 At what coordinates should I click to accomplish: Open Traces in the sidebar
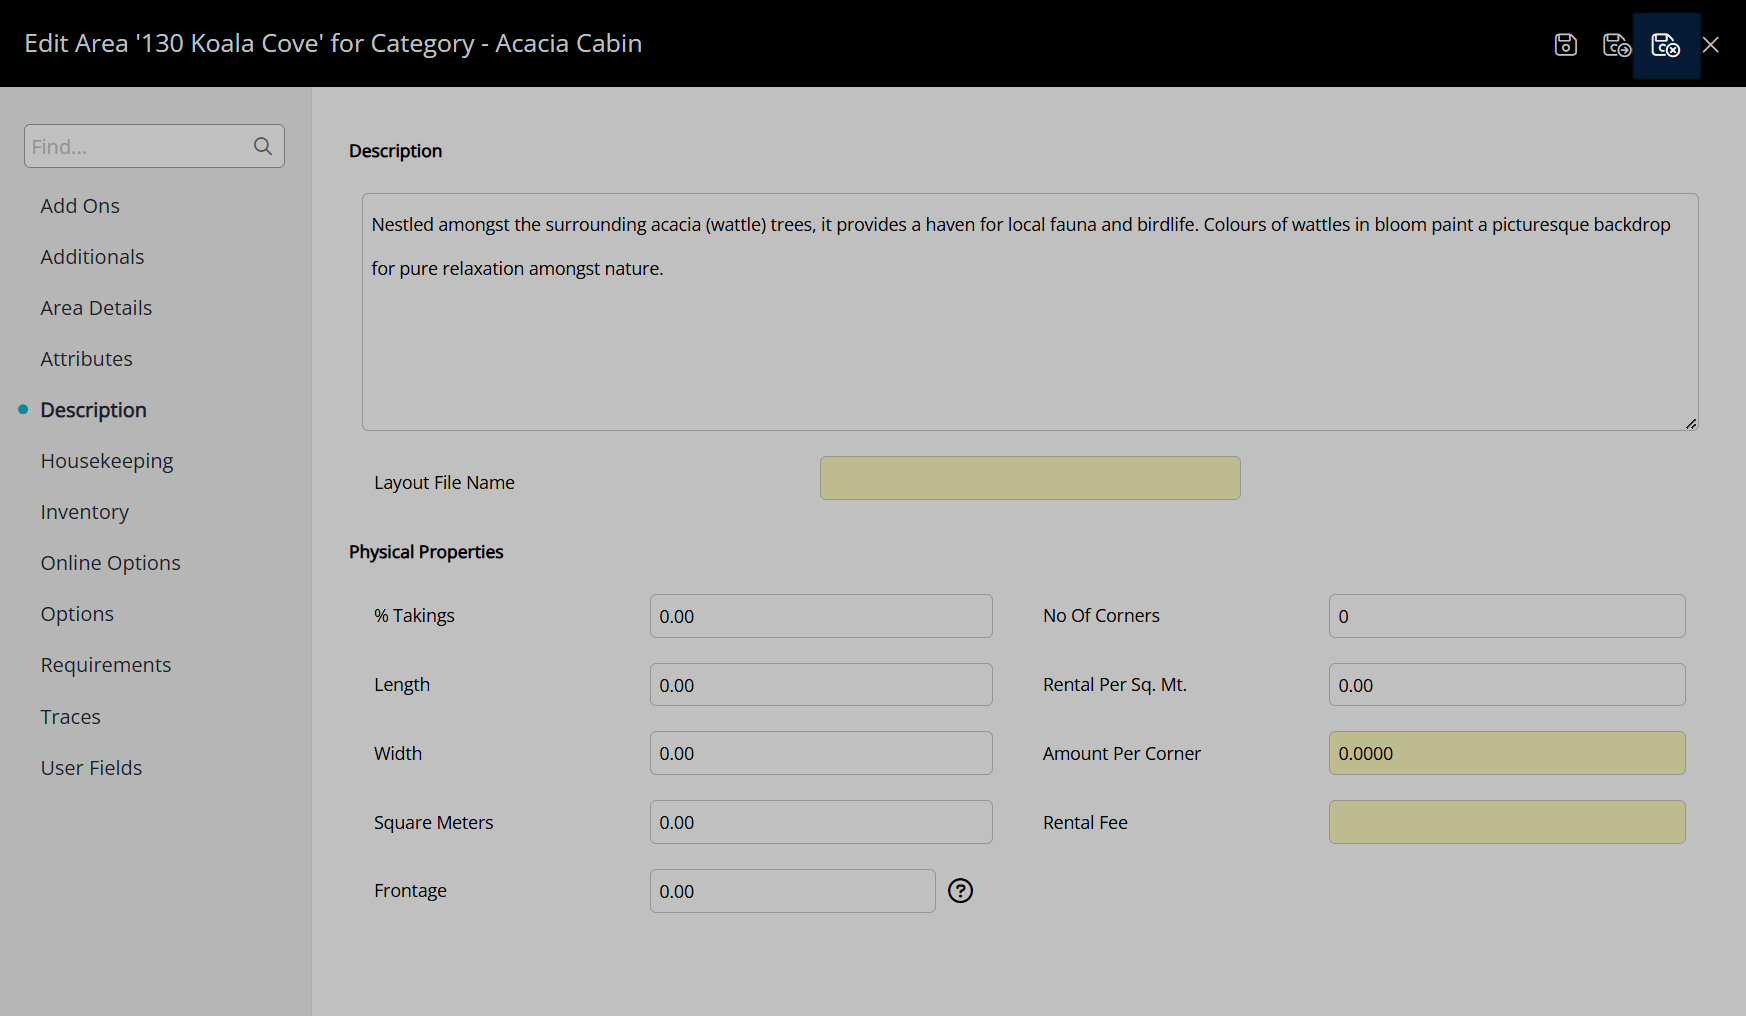coord(70,717)
